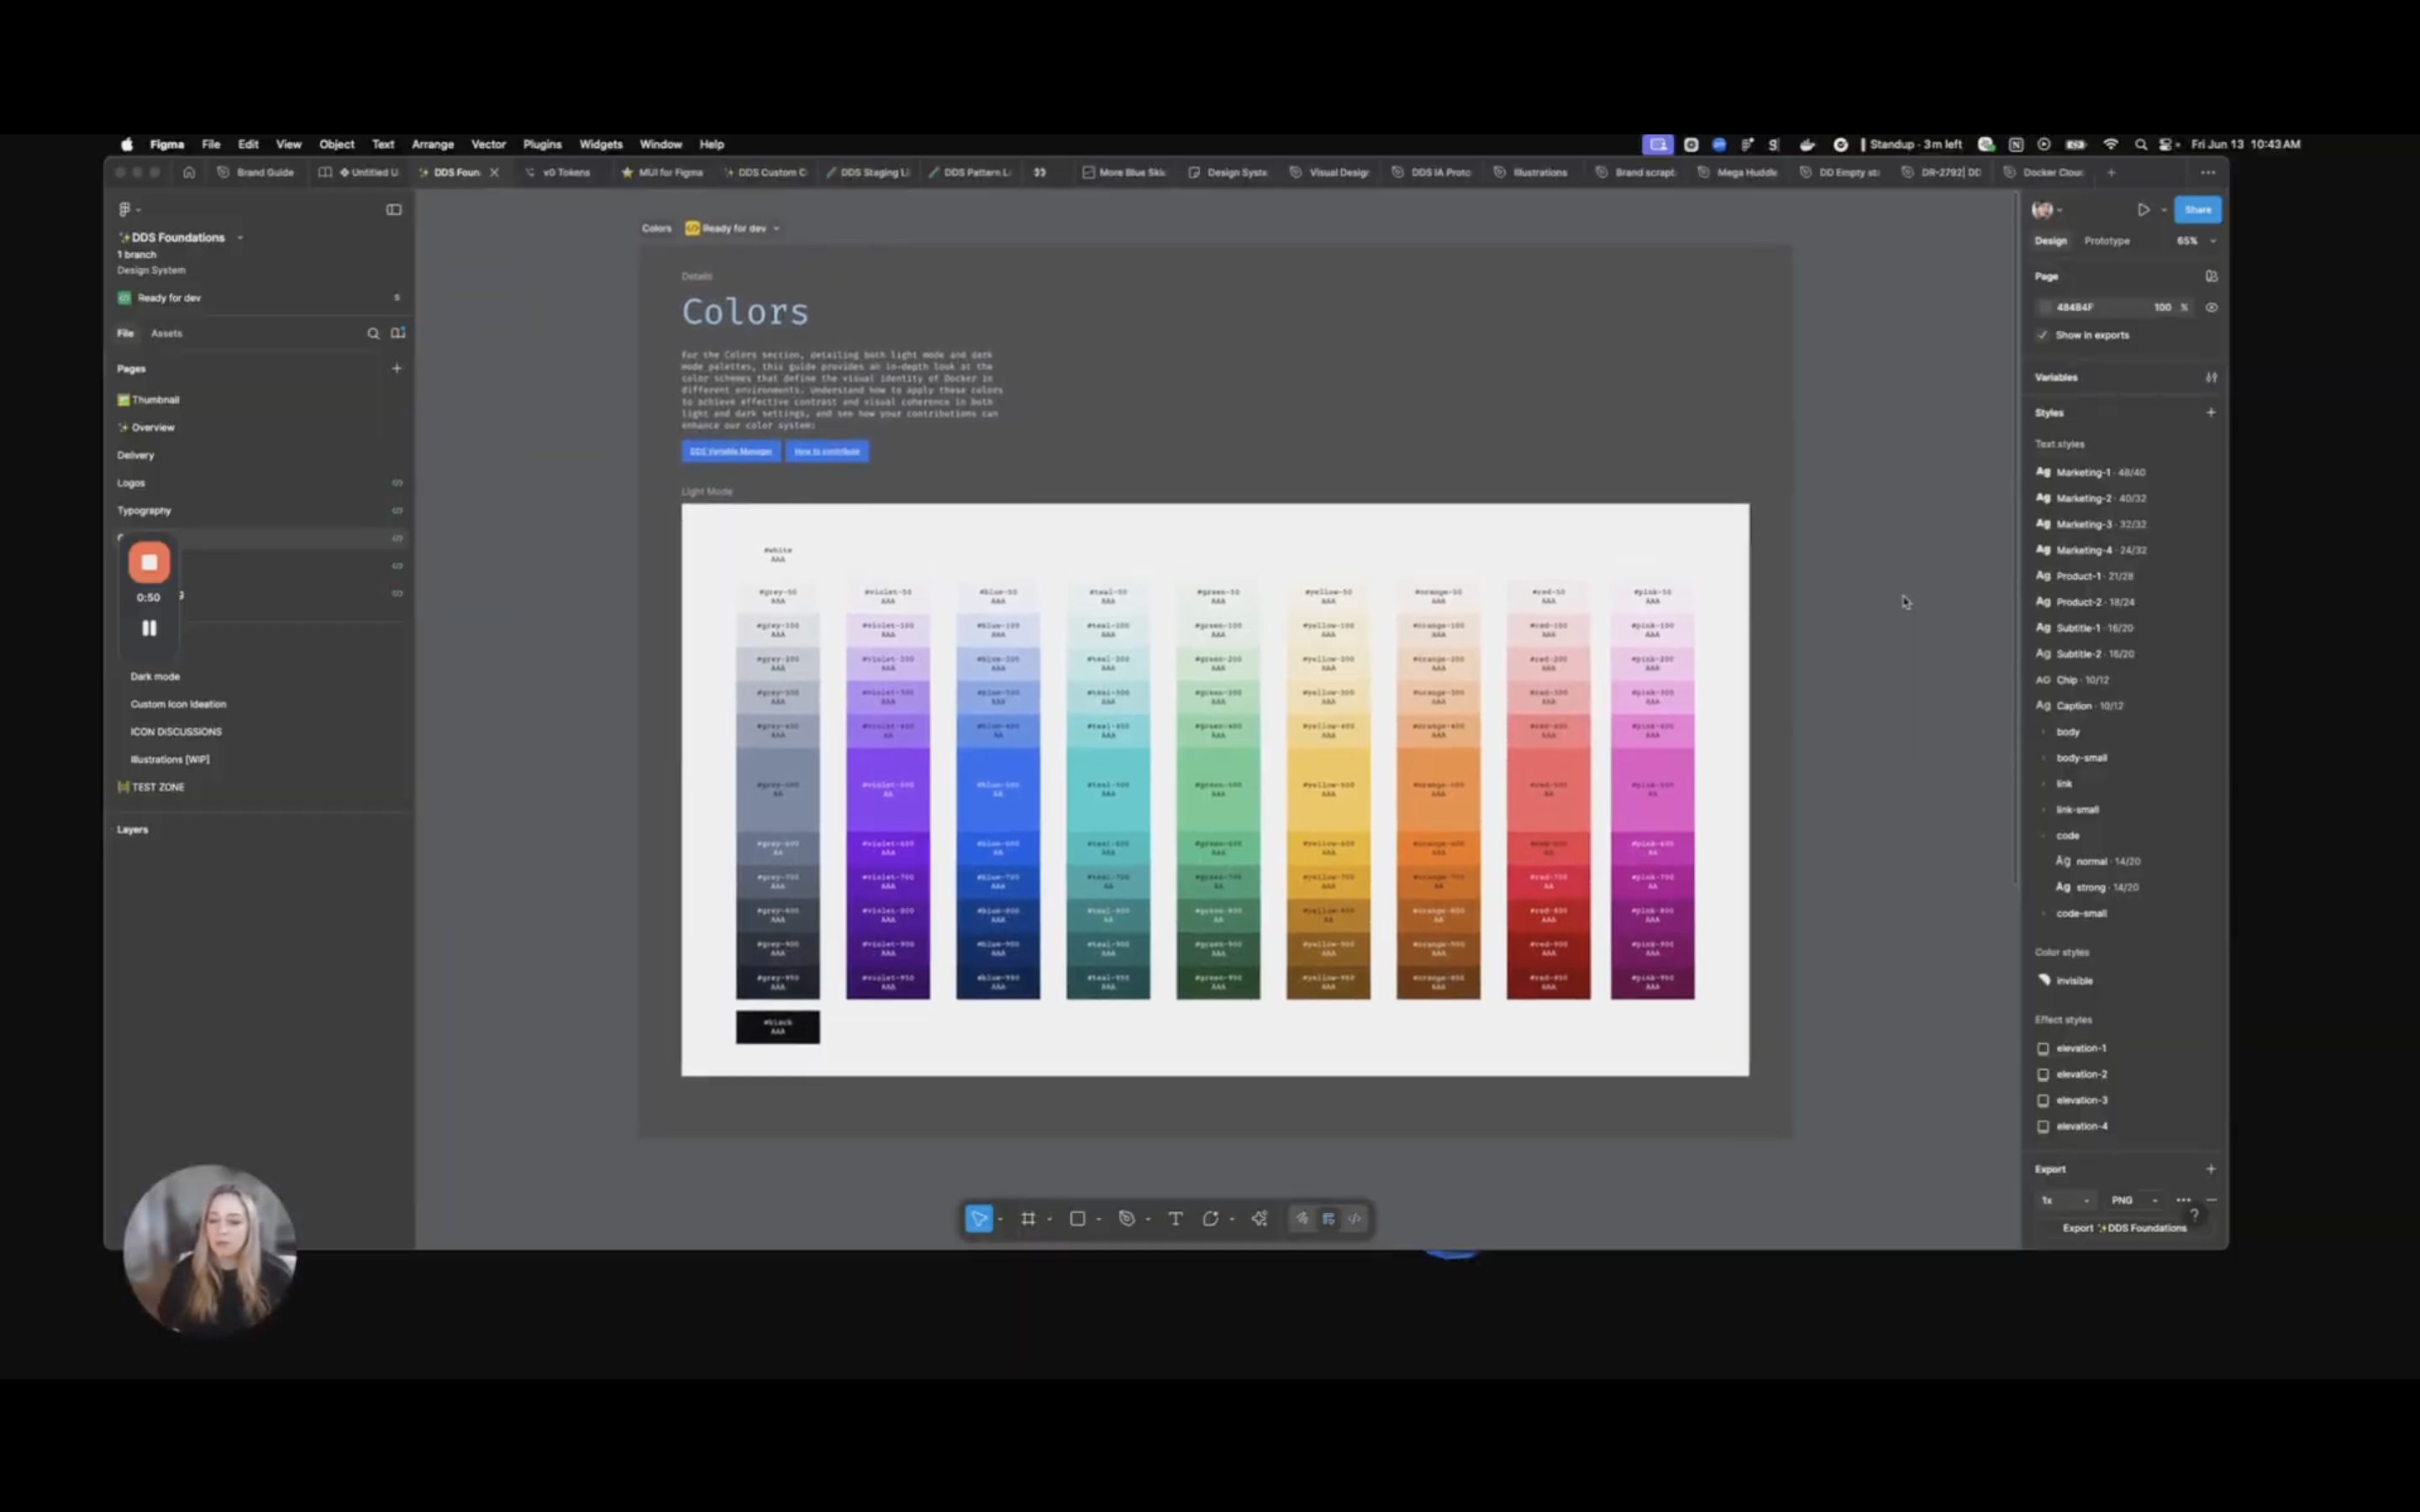Screen dimensions: 2420x1512
Task: Select the Rectangle tool
Action: point(1078,1218)
